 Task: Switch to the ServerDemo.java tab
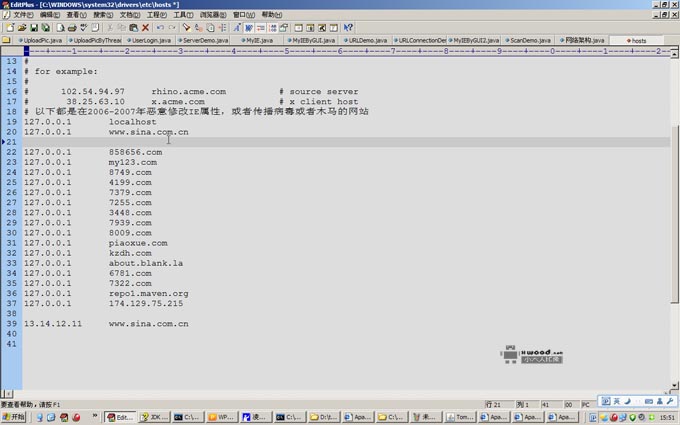click(203, 40)
